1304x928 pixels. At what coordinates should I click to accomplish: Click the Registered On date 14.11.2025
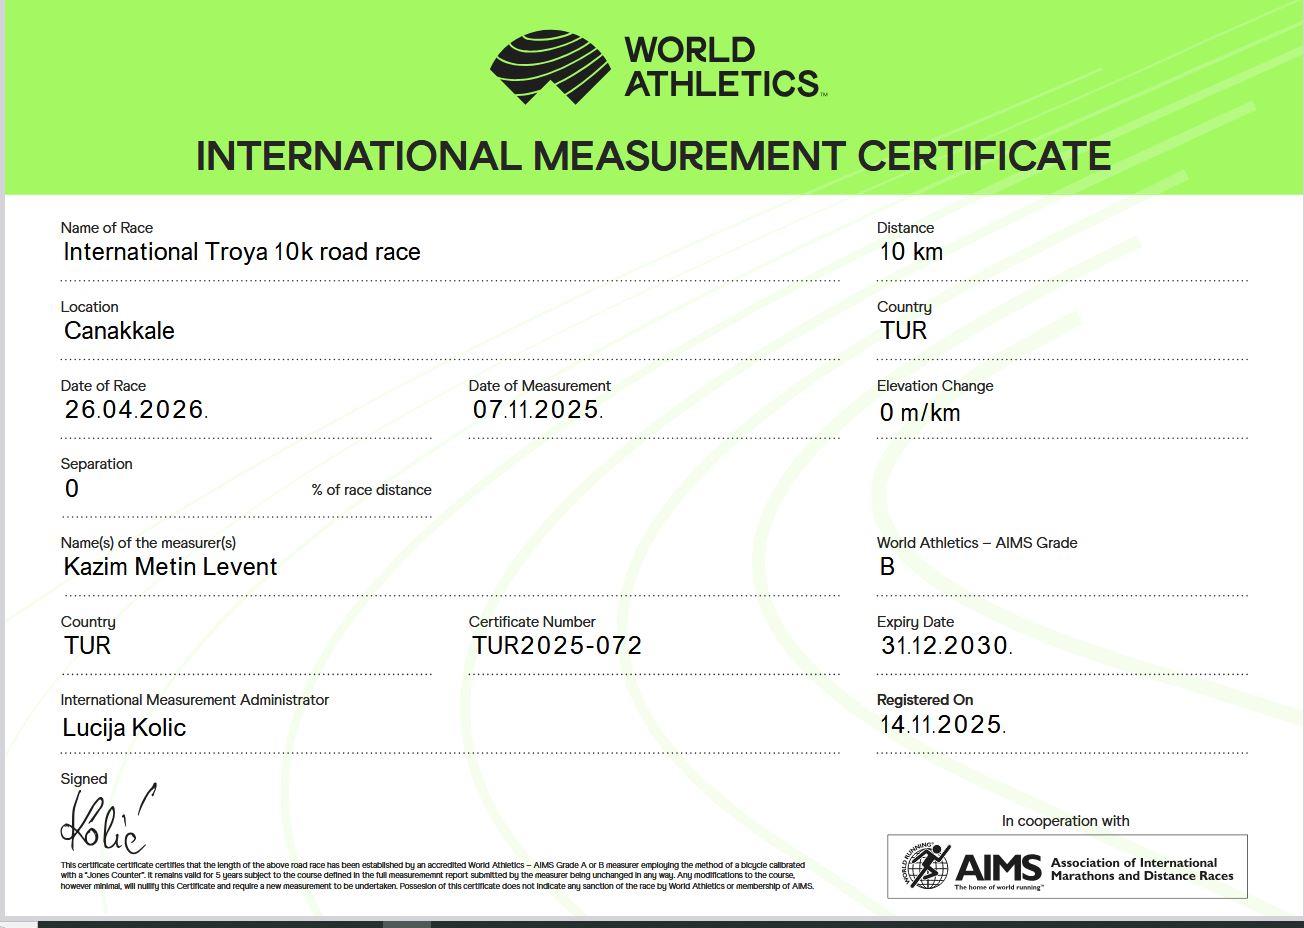click(941, 725)
